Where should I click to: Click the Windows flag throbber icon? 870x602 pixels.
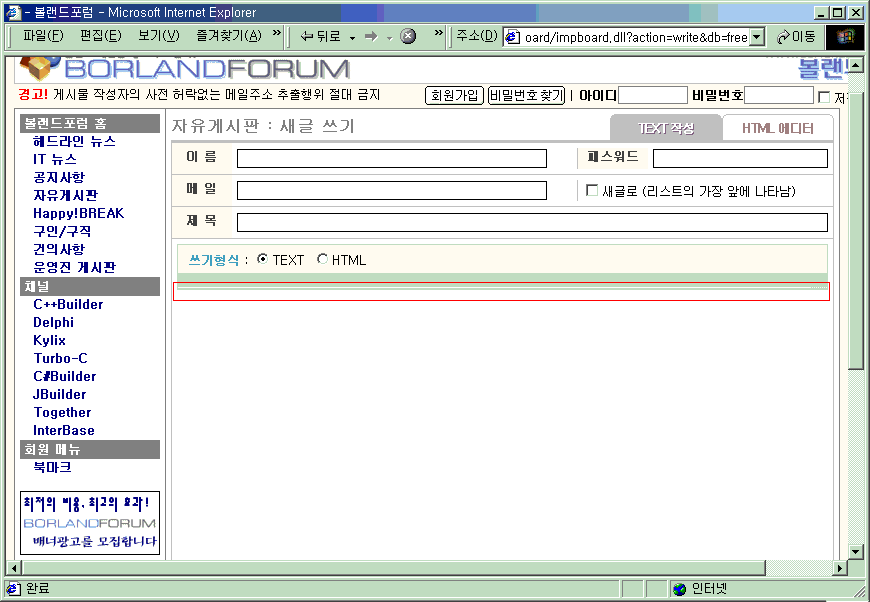coord(845,36)
